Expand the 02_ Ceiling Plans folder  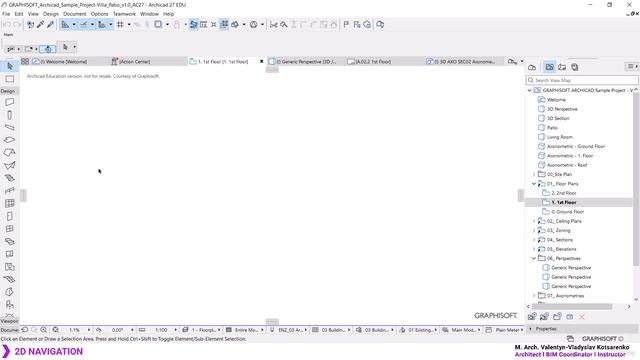pyautogui.click(x=534, y=221)
